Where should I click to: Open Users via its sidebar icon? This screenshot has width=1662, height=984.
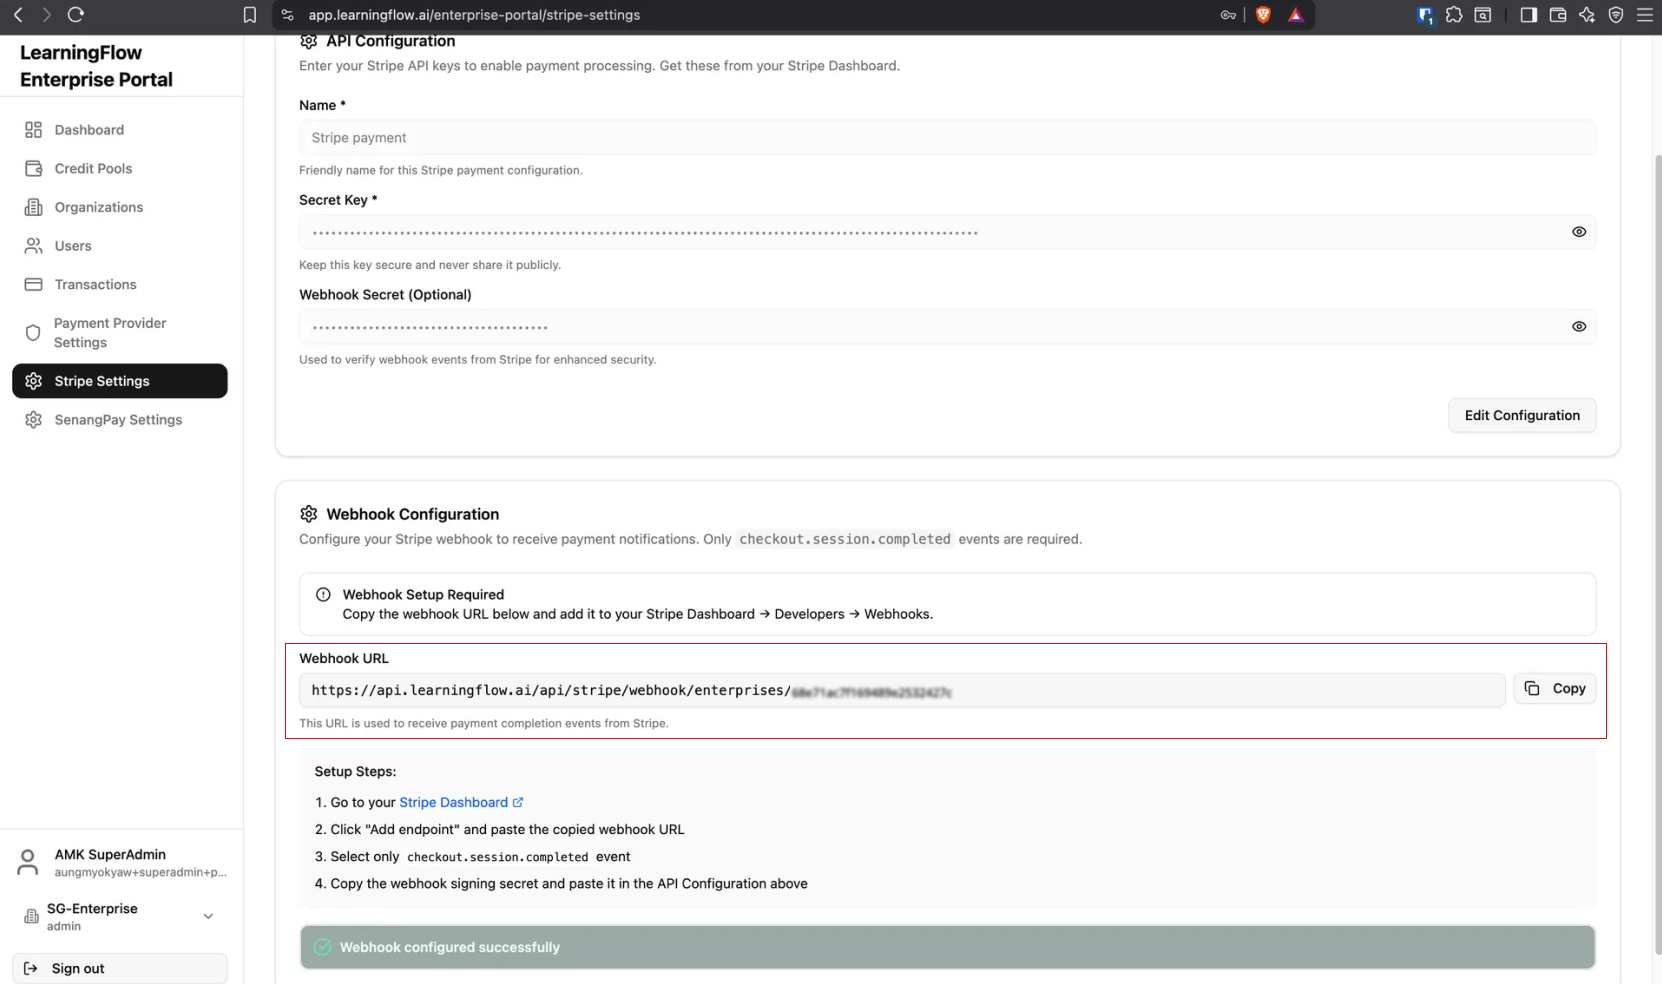tap(33, 245)
